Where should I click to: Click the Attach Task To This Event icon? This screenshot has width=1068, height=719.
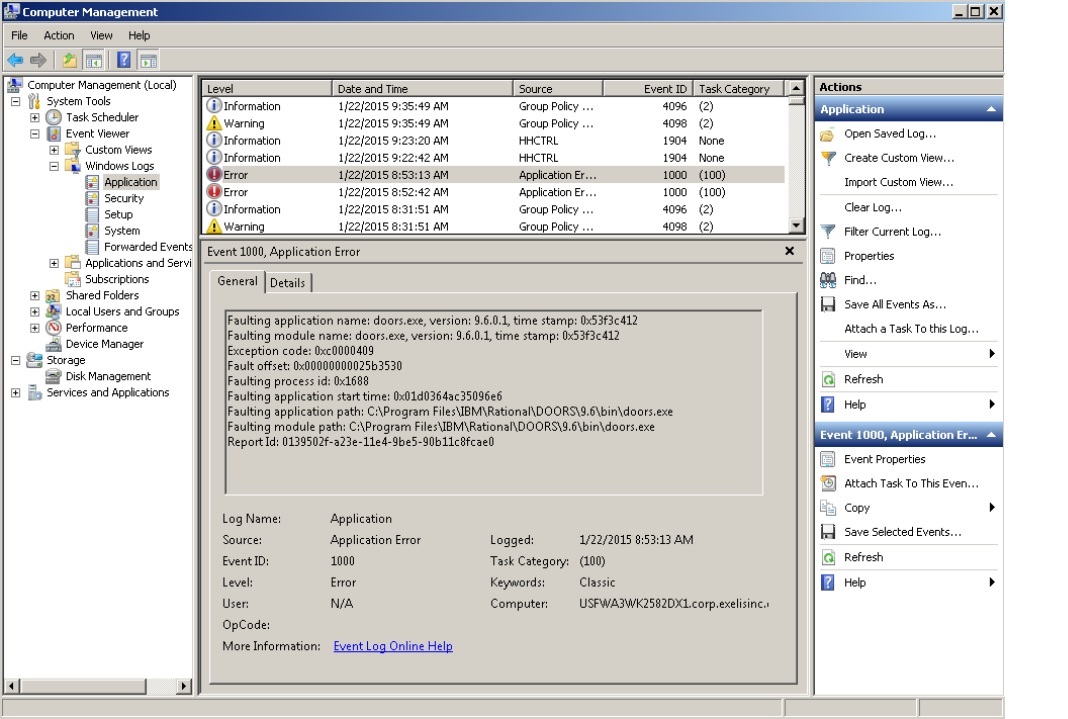[x=828, y=483]
